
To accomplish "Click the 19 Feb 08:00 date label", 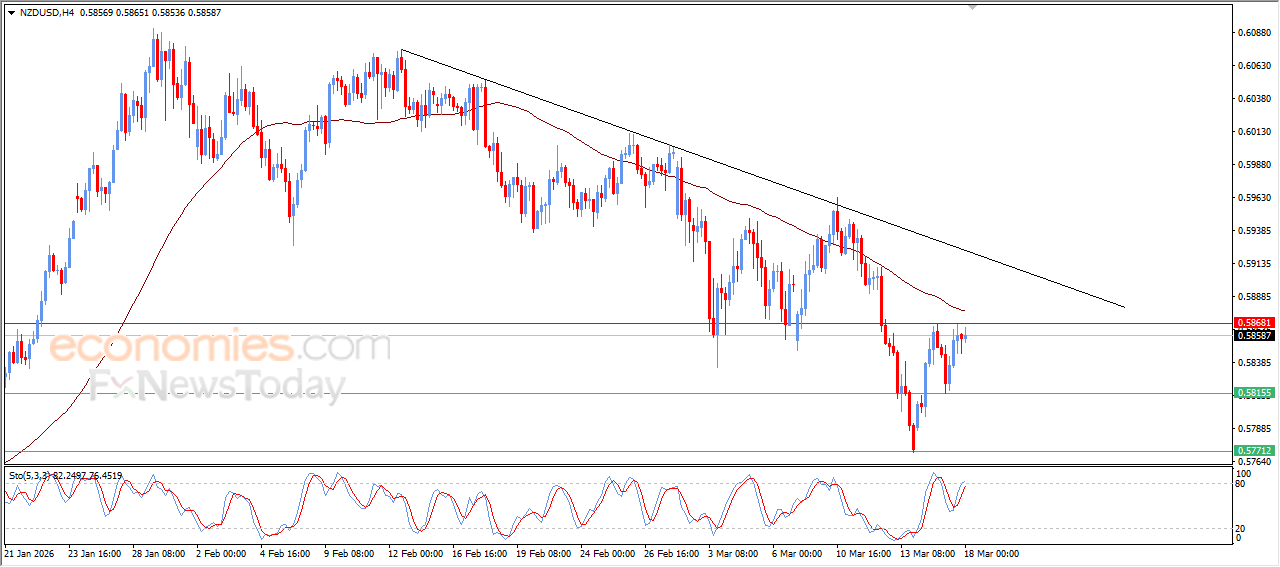I will click(543, 553).
